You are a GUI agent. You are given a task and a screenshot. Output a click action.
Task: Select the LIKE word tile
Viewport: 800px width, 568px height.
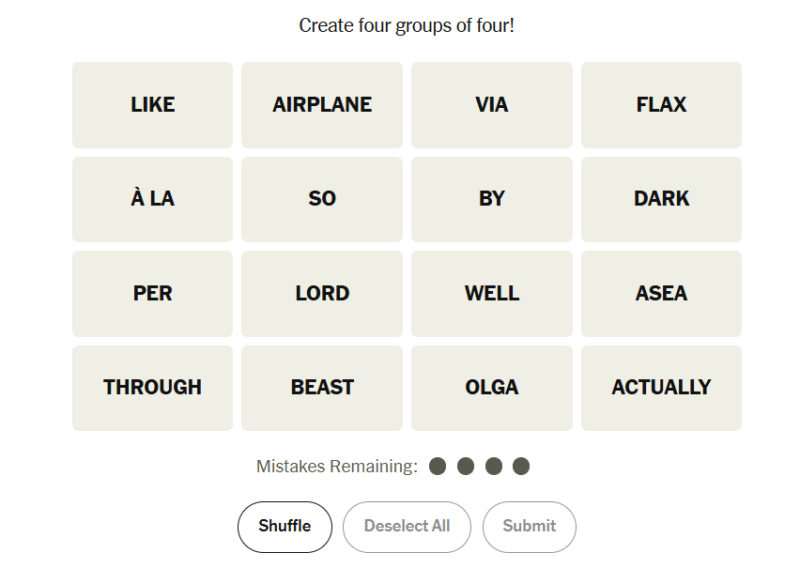coord(153,105)
